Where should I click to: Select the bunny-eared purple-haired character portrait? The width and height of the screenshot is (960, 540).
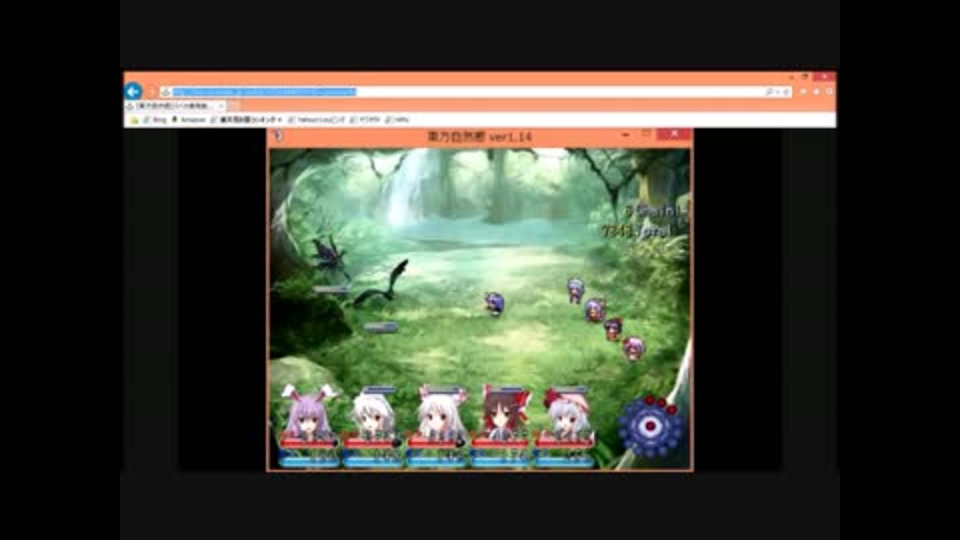[x=308, y=411]
